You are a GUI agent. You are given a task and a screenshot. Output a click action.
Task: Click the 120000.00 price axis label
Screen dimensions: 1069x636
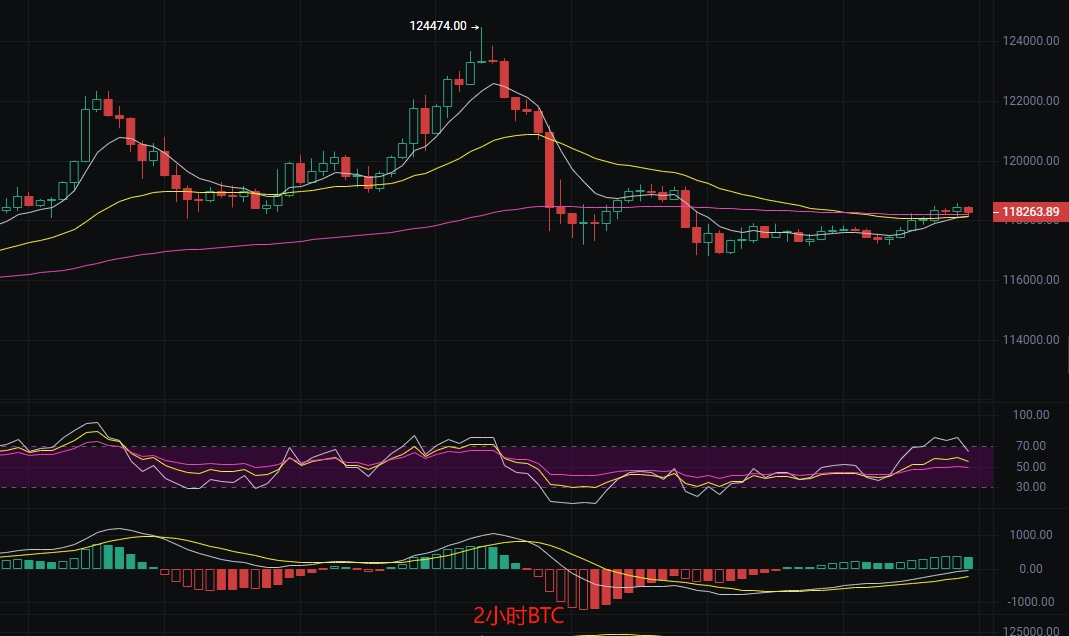click(x=1031, y=161)
